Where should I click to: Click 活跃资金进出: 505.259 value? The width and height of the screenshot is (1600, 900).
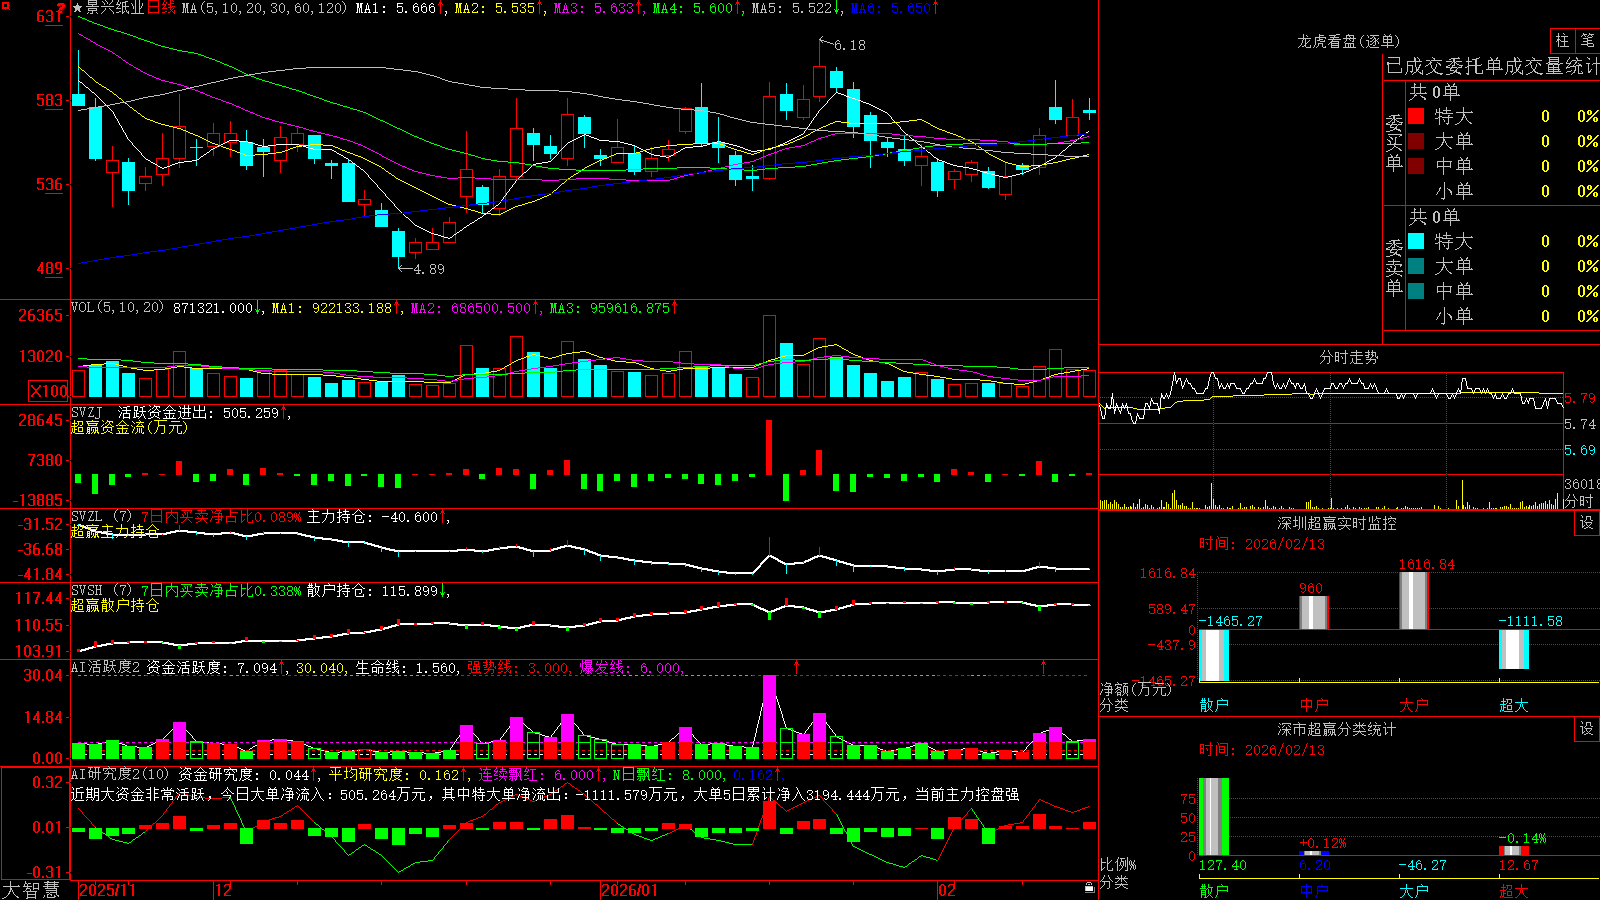(x=203, y=412)
